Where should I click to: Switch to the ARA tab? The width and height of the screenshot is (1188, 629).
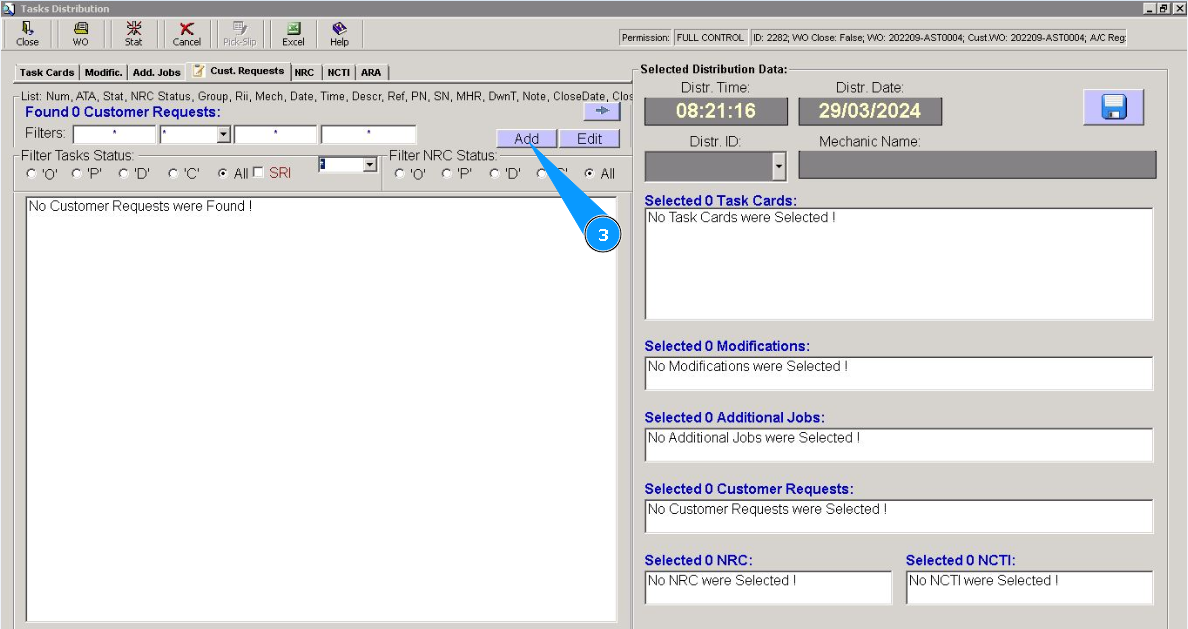370,73
